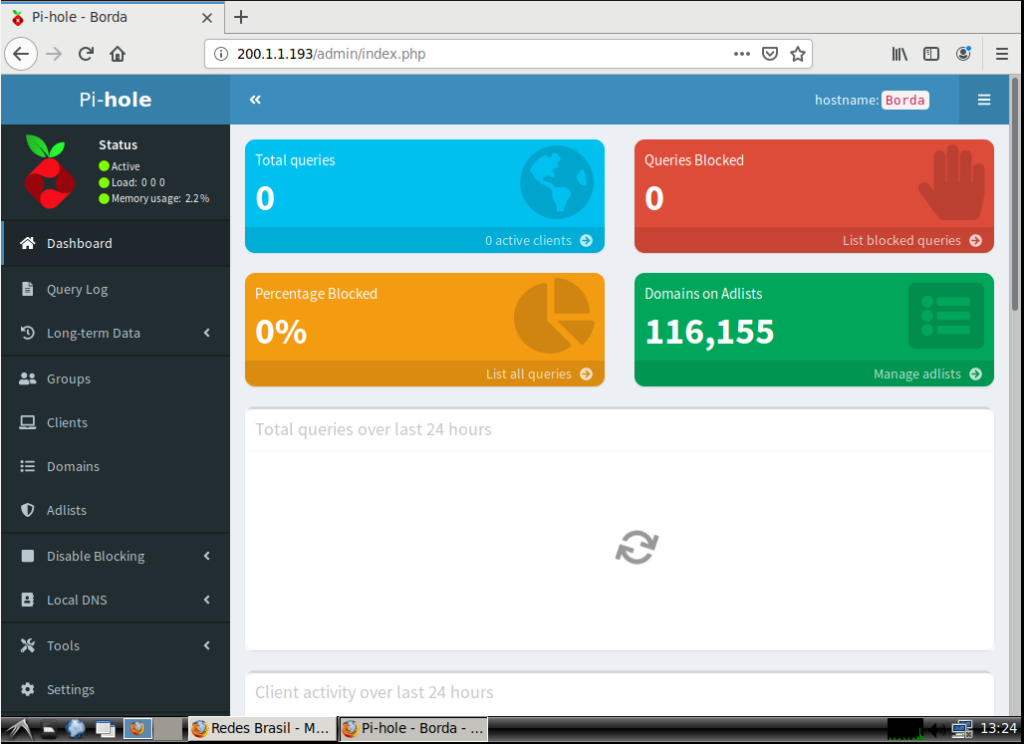Open the Clients menu item
This screenshot has height=744, width=1024.
(x=116, y=422)
